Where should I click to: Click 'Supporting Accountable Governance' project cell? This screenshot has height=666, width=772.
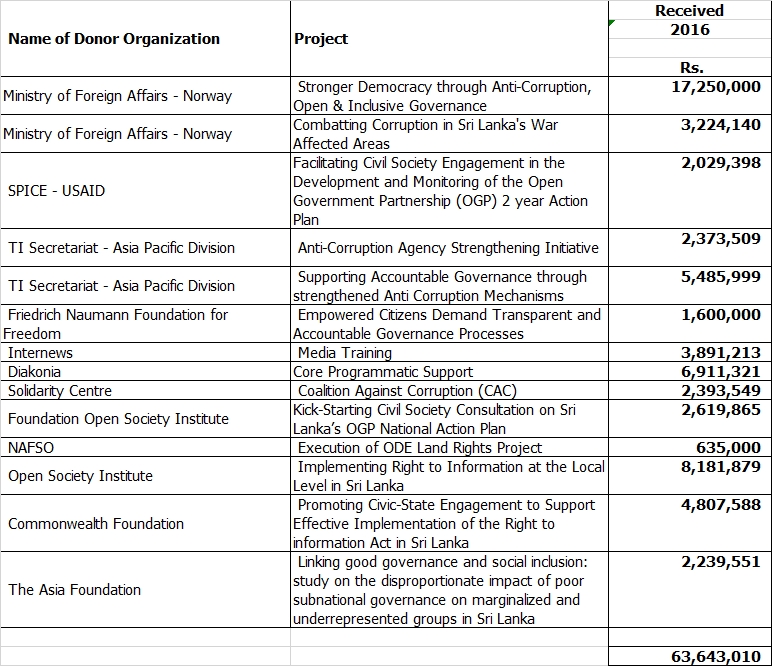(x=449, y=285)
